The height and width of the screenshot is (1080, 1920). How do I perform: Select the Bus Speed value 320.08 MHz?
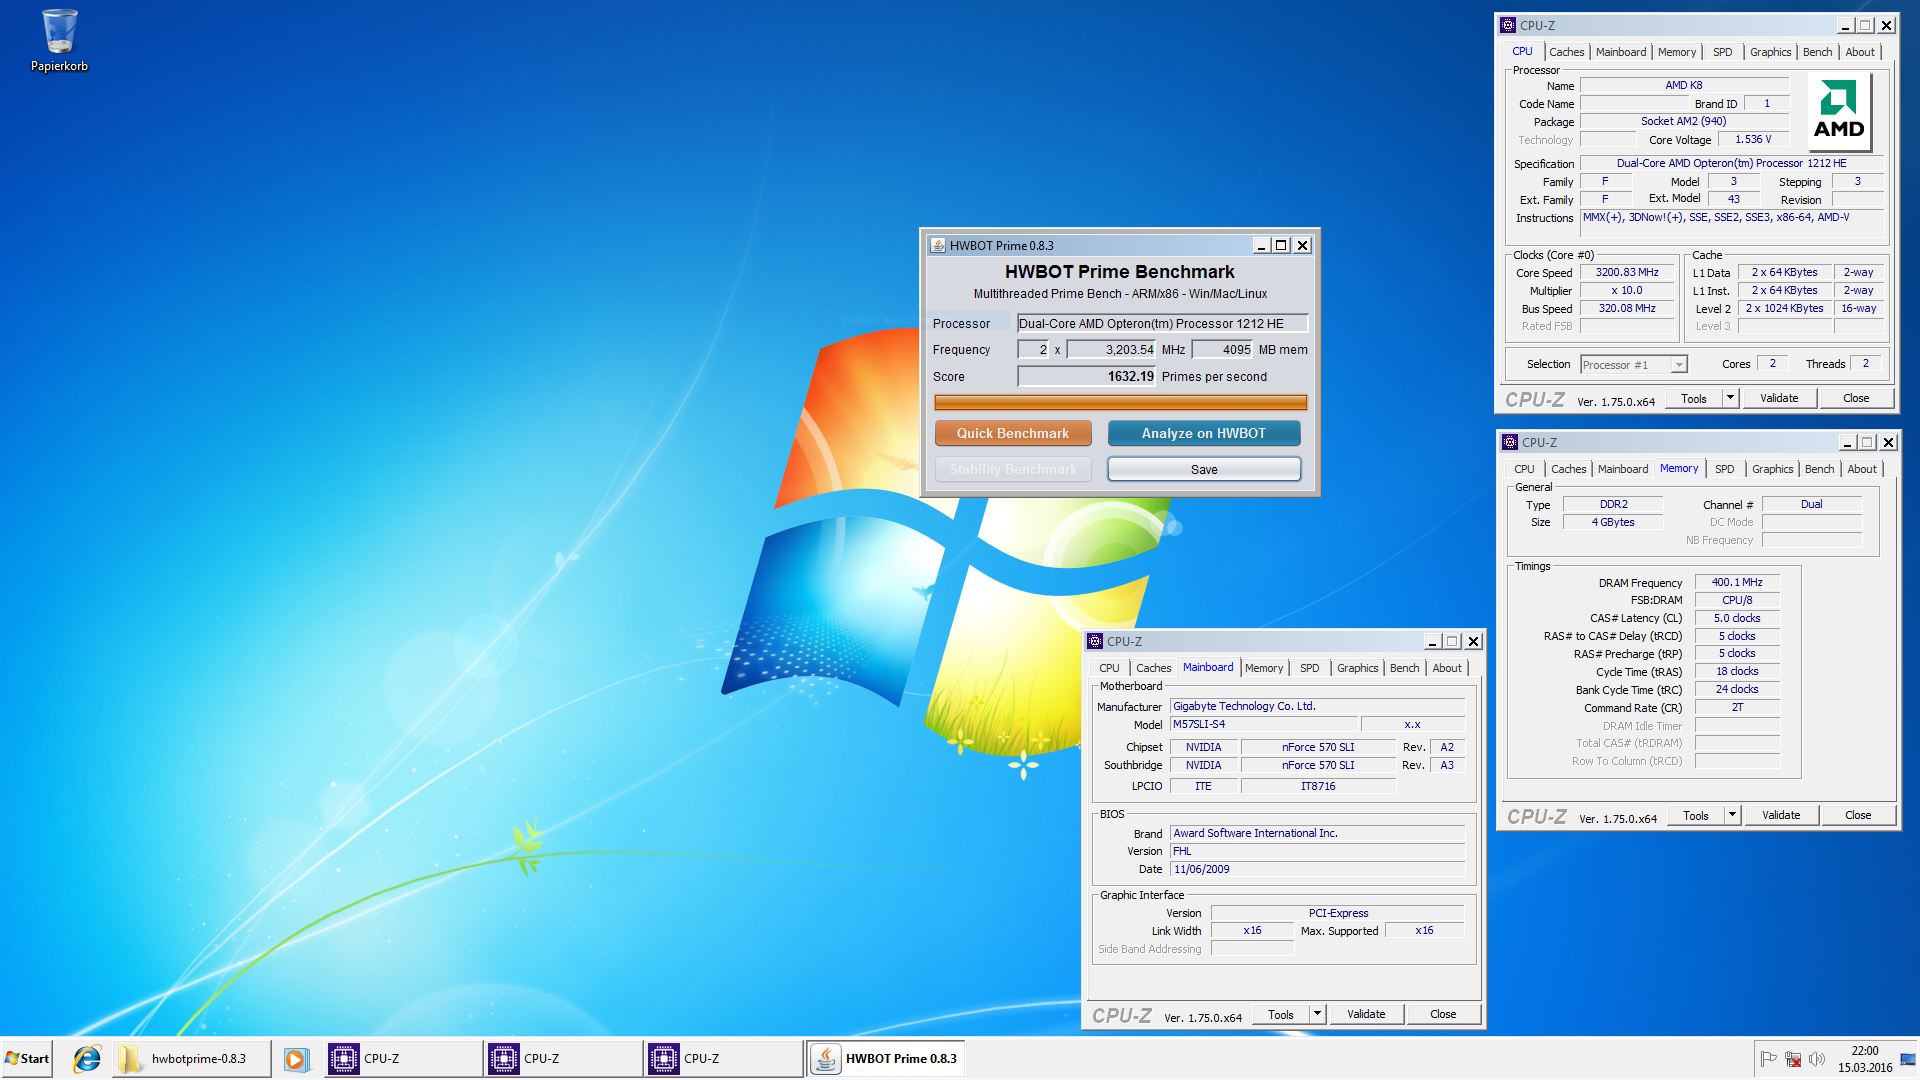pos(1627,308)
